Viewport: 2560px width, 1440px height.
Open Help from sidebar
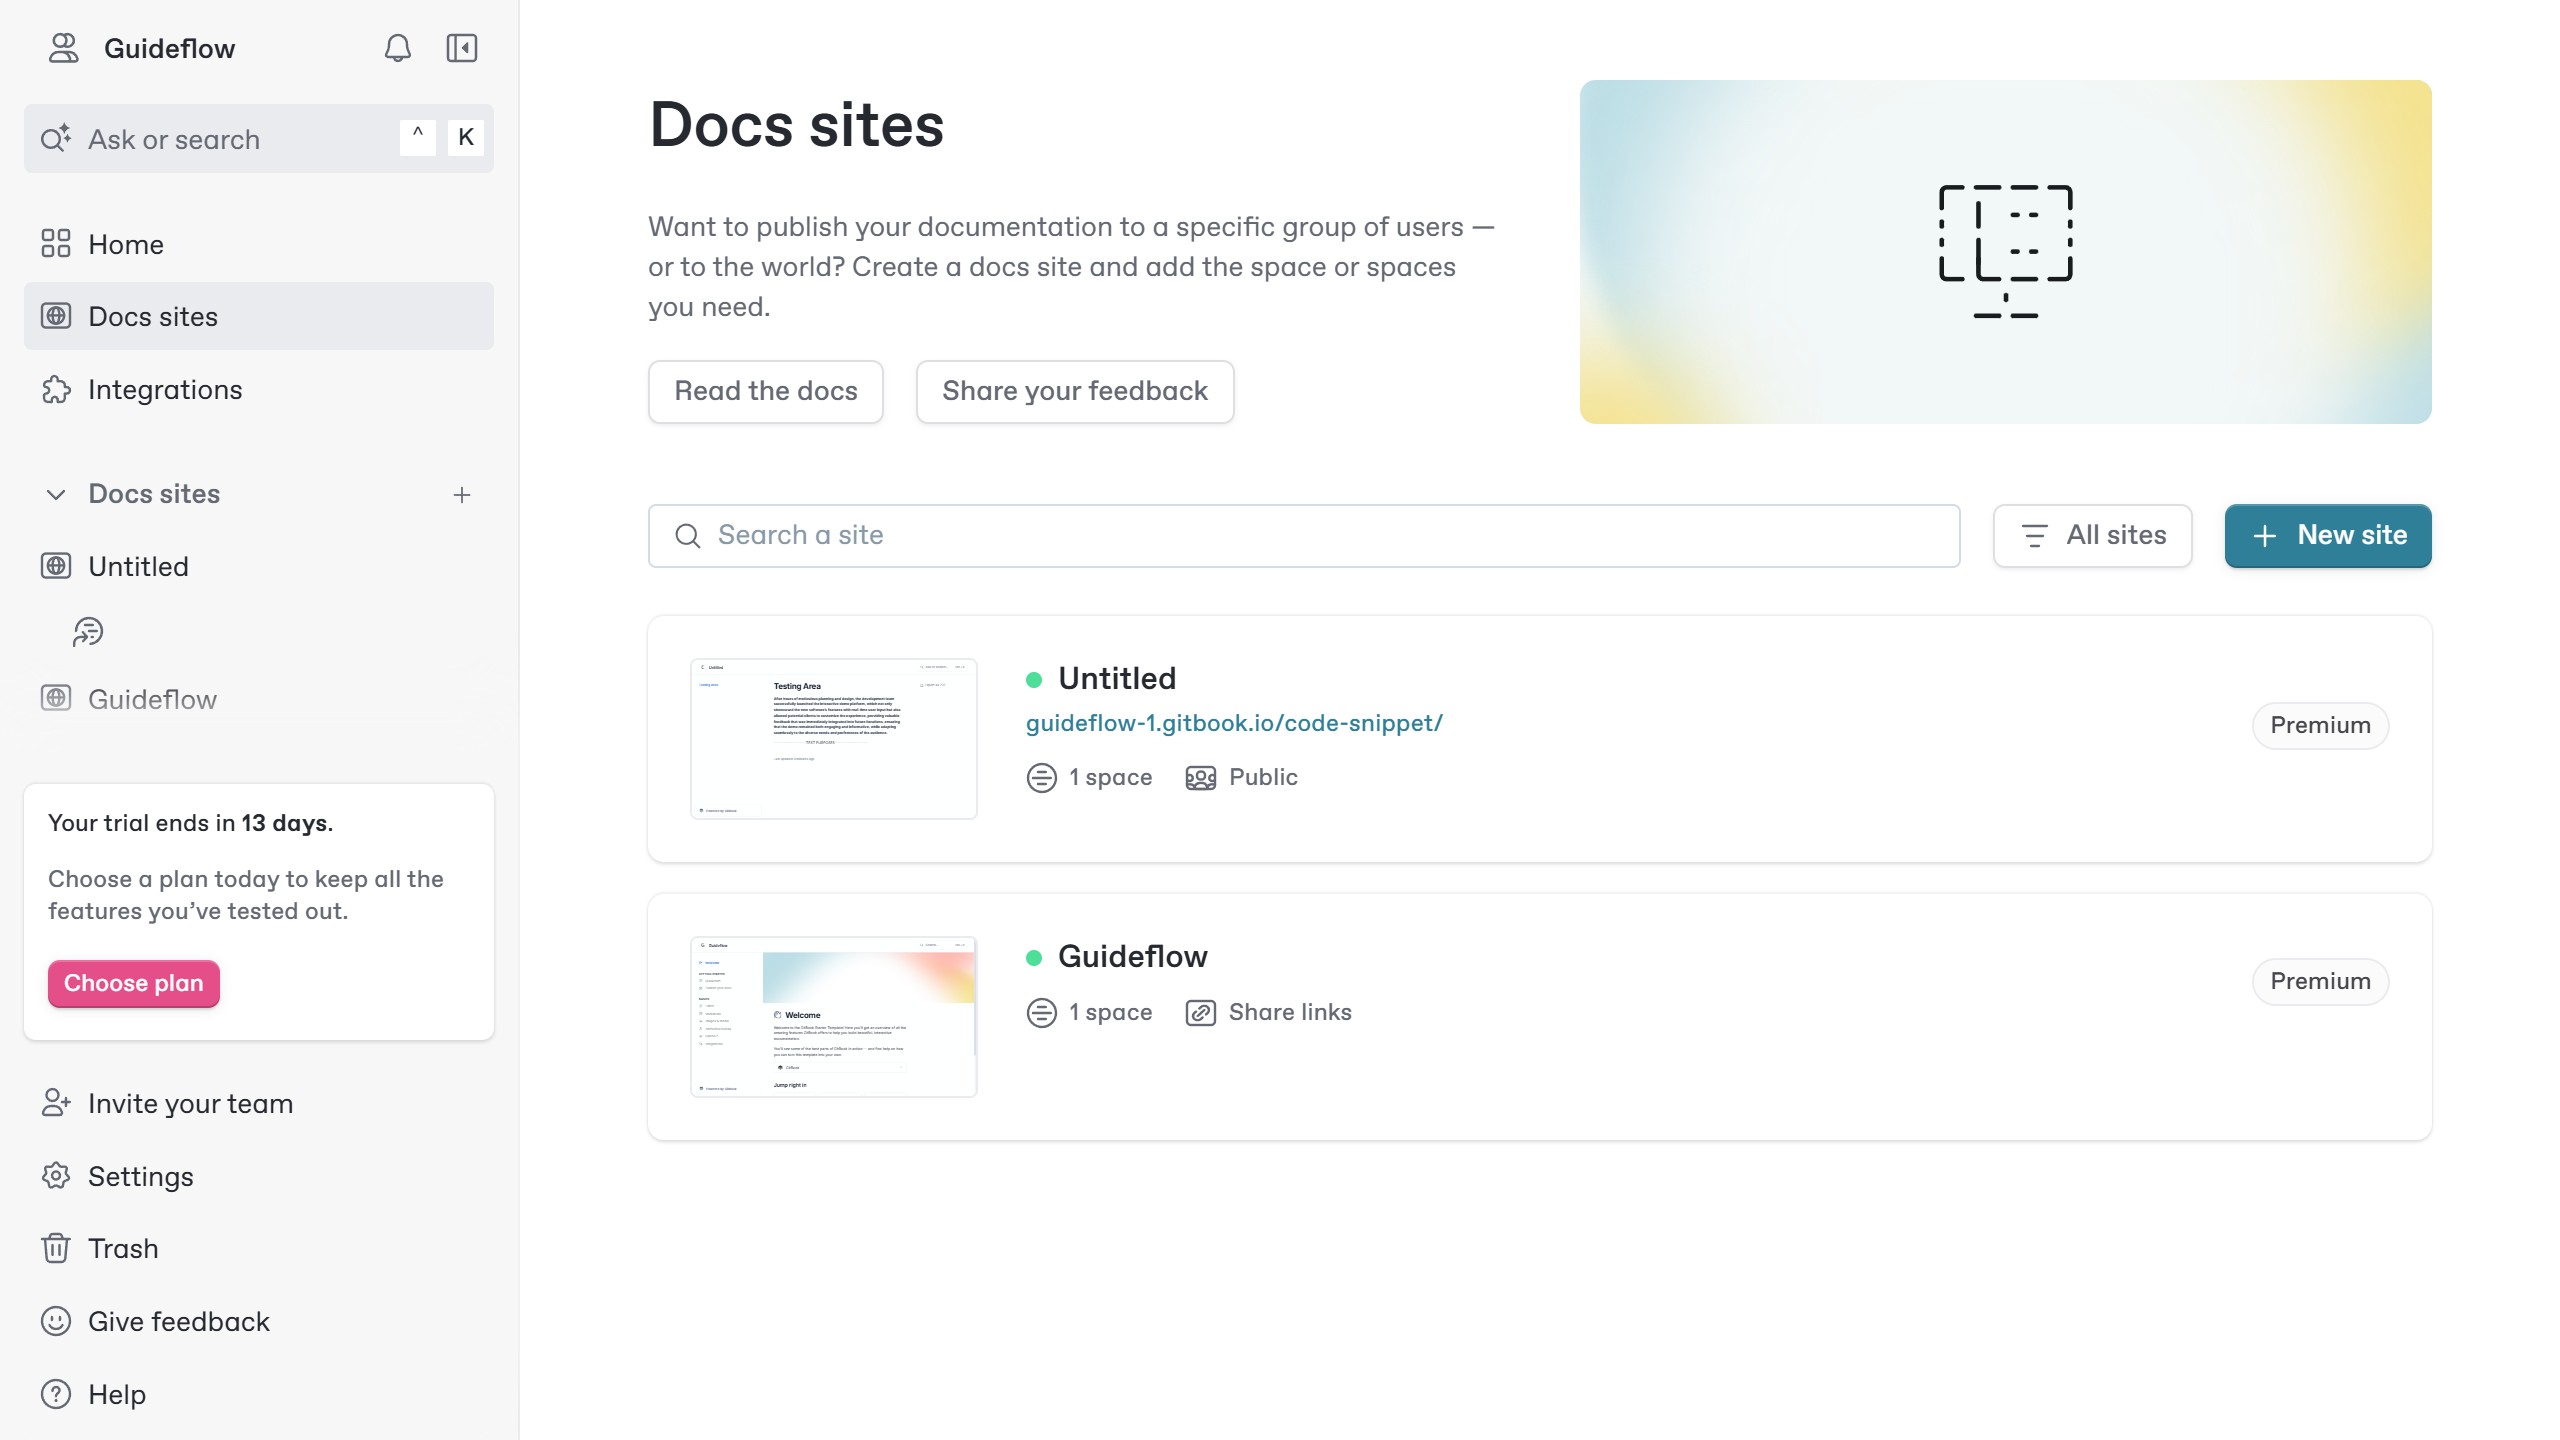[258, 1394]
